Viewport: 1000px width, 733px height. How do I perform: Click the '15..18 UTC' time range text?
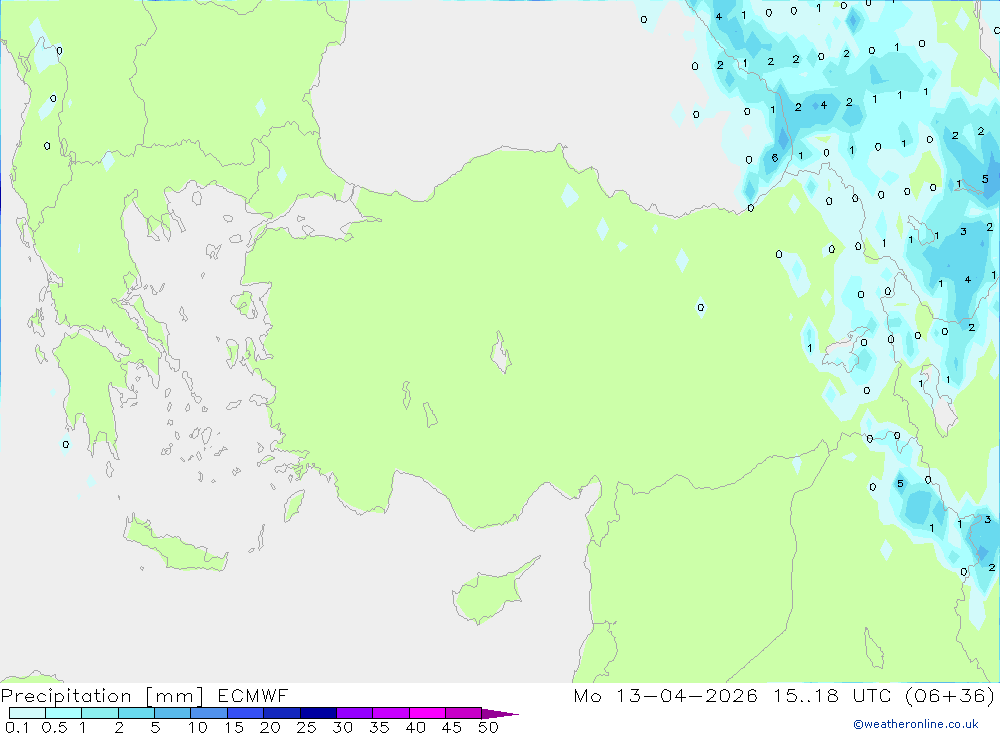(832, 695)
